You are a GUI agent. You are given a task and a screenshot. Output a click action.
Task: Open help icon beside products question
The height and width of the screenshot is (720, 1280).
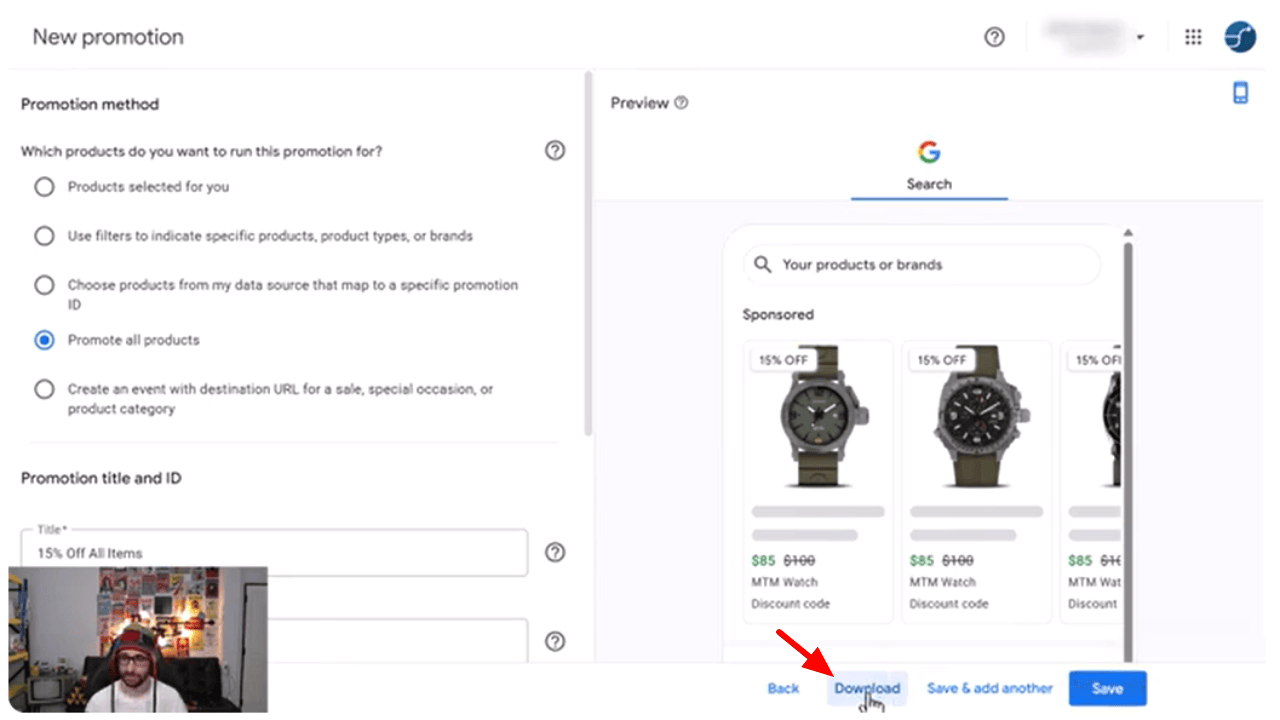click(x=555, y=150)
